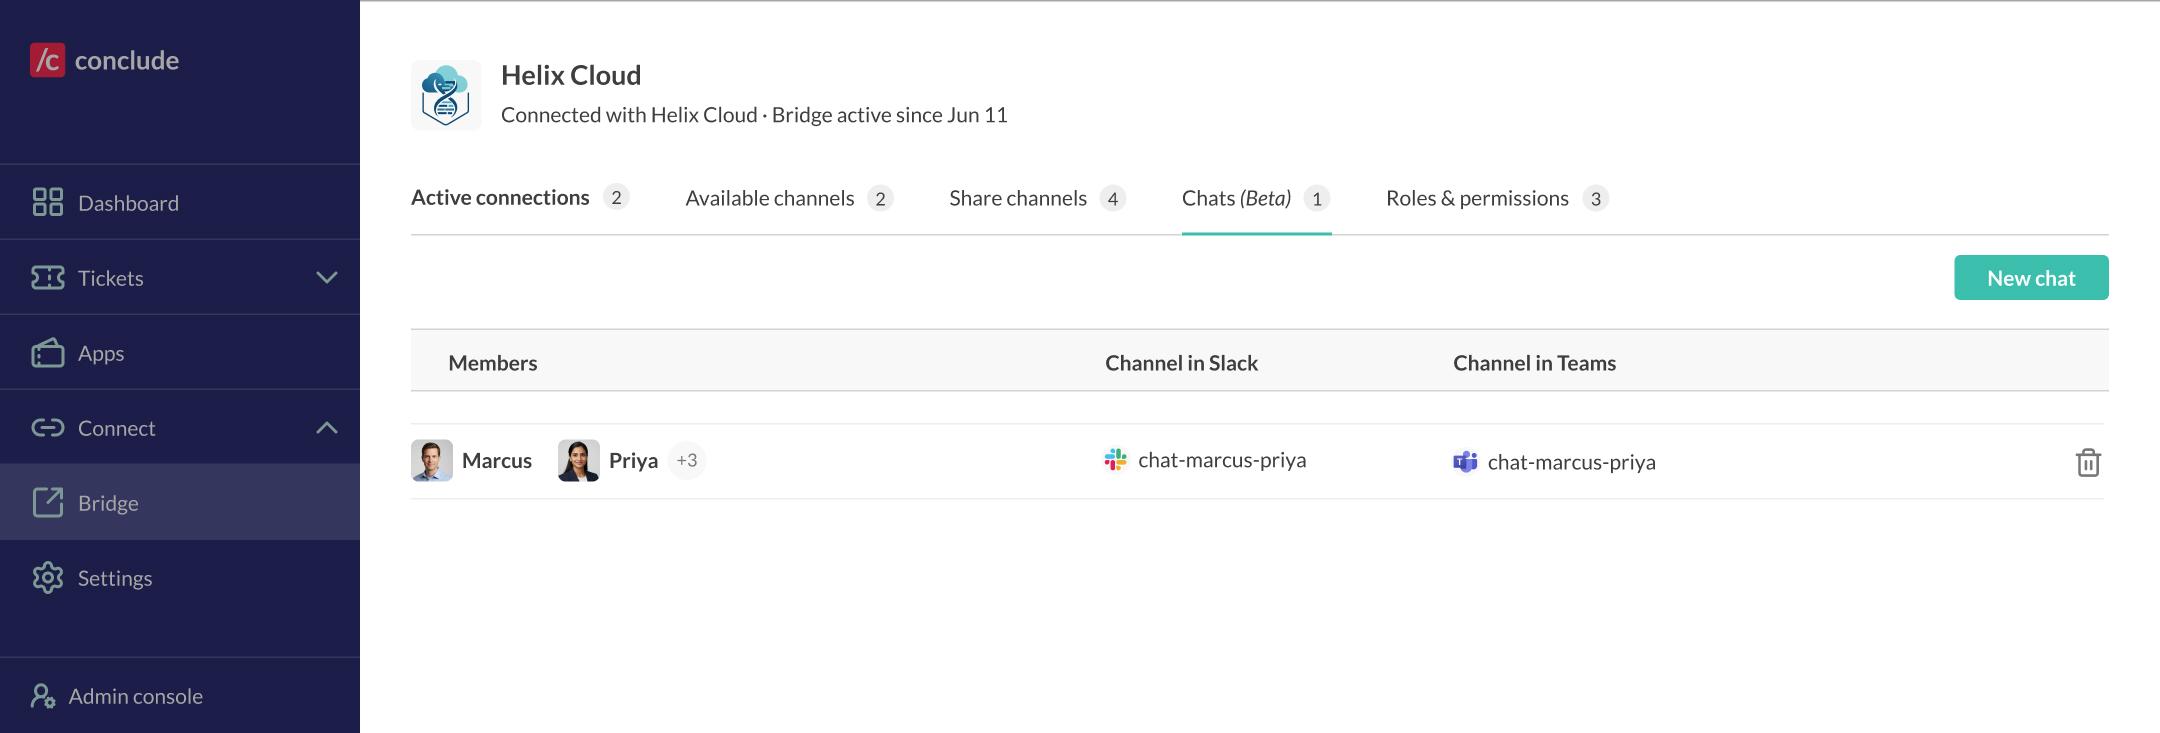Open Connect in the sidebar
Image resolution: width=2160 pixels, height=733 pixels.
coord(180,427)
